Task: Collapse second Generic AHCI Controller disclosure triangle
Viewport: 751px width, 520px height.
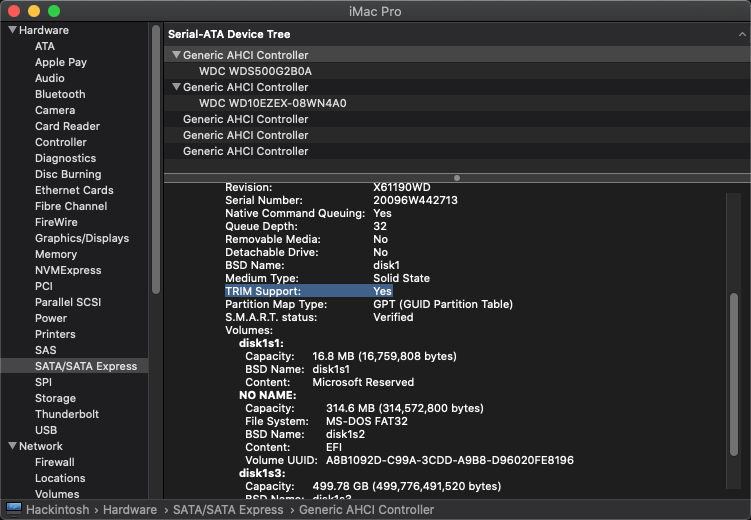Action: [x=176, y=87]
